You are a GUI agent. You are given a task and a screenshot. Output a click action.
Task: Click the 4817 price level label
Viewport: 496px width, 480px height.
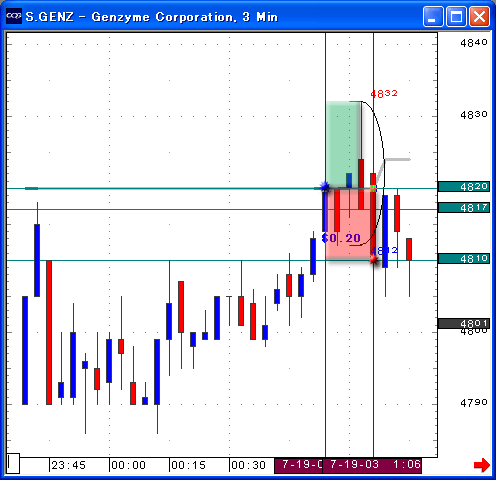(x=464, y=208)
